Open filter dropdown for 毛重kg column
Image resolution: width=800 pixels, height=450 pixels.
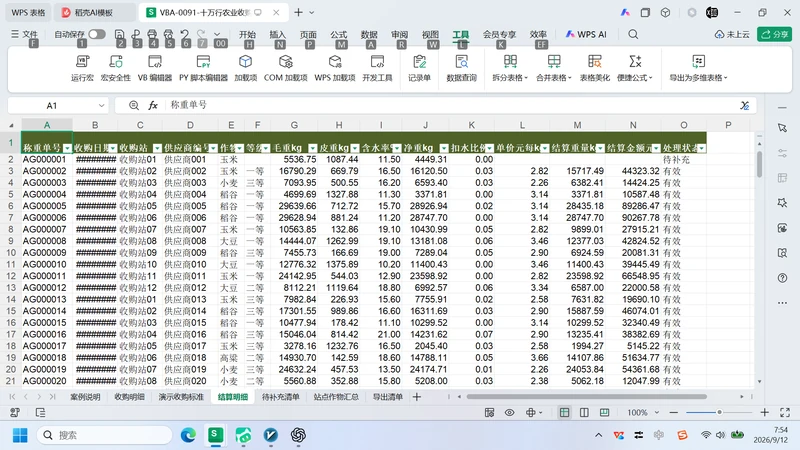point(313,148)
